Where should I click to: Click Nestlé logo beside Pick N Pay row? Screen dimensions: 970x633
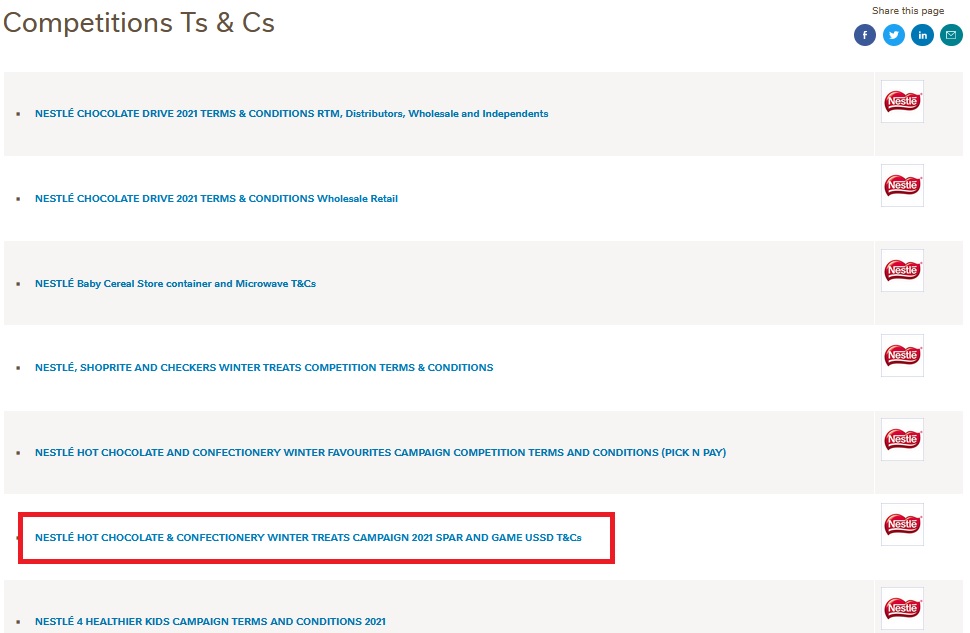click(902, 440)
